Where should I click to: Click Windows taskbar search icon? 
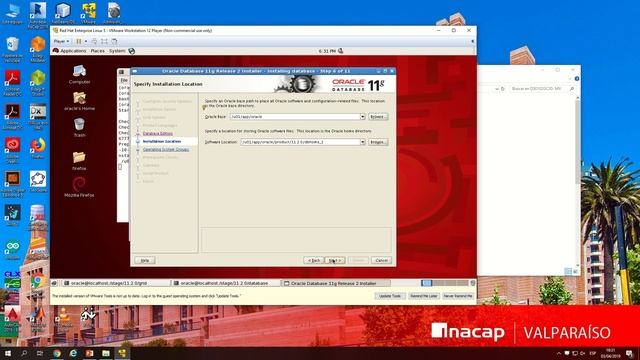(x=24, y=353)
